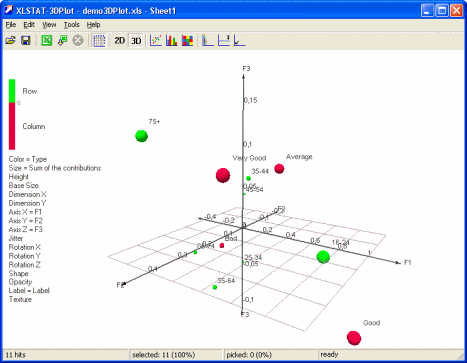Open the View menu
The height and width of the screenshot is (363, 467).
49,25
